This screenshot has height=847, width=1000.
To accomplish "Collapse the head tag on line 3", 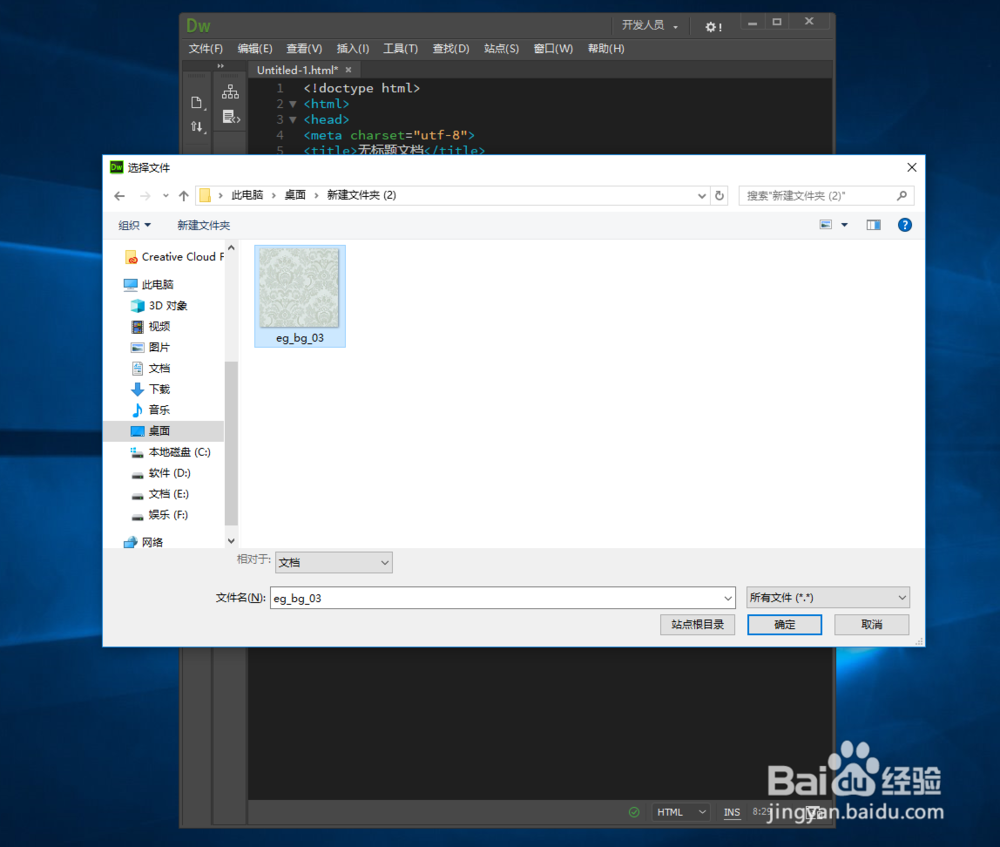I will point(293,120).
